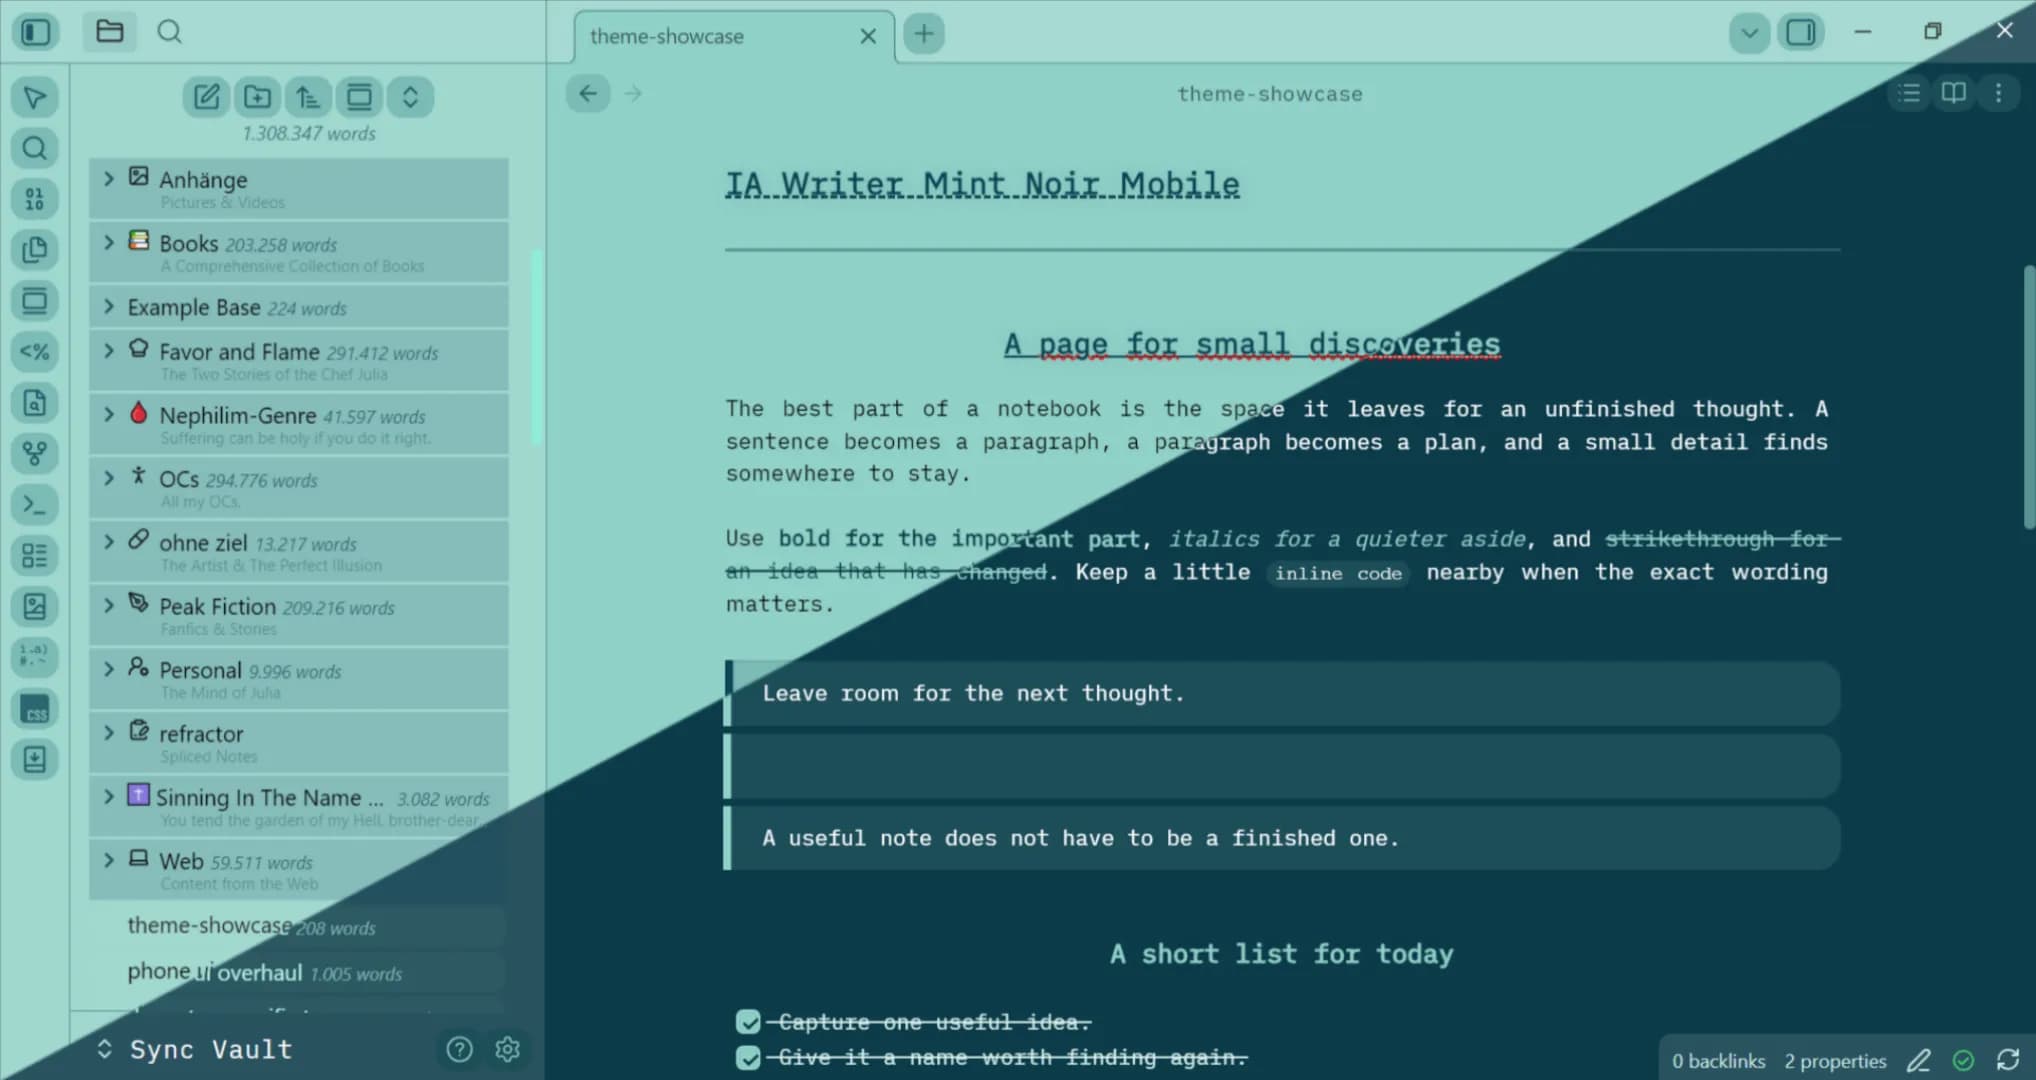This screenshot has width=2036, height=1080.
Task: Toggle editing mode pencil in status bar
Action: [x=1918, y=1061]
